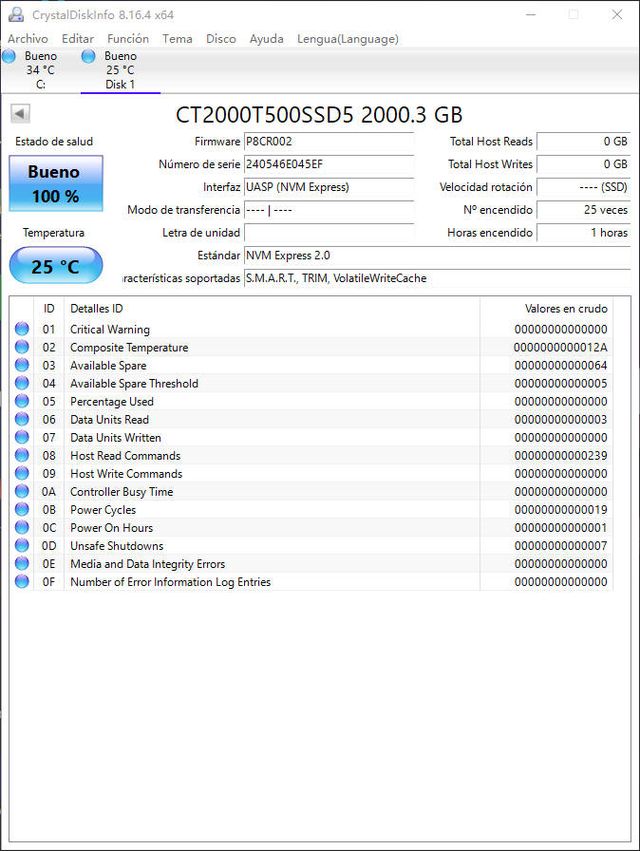Click the Interfaz field UASP (NVM Express)
The width and height of the screenshot is (640, 851).
click(329, 187)
